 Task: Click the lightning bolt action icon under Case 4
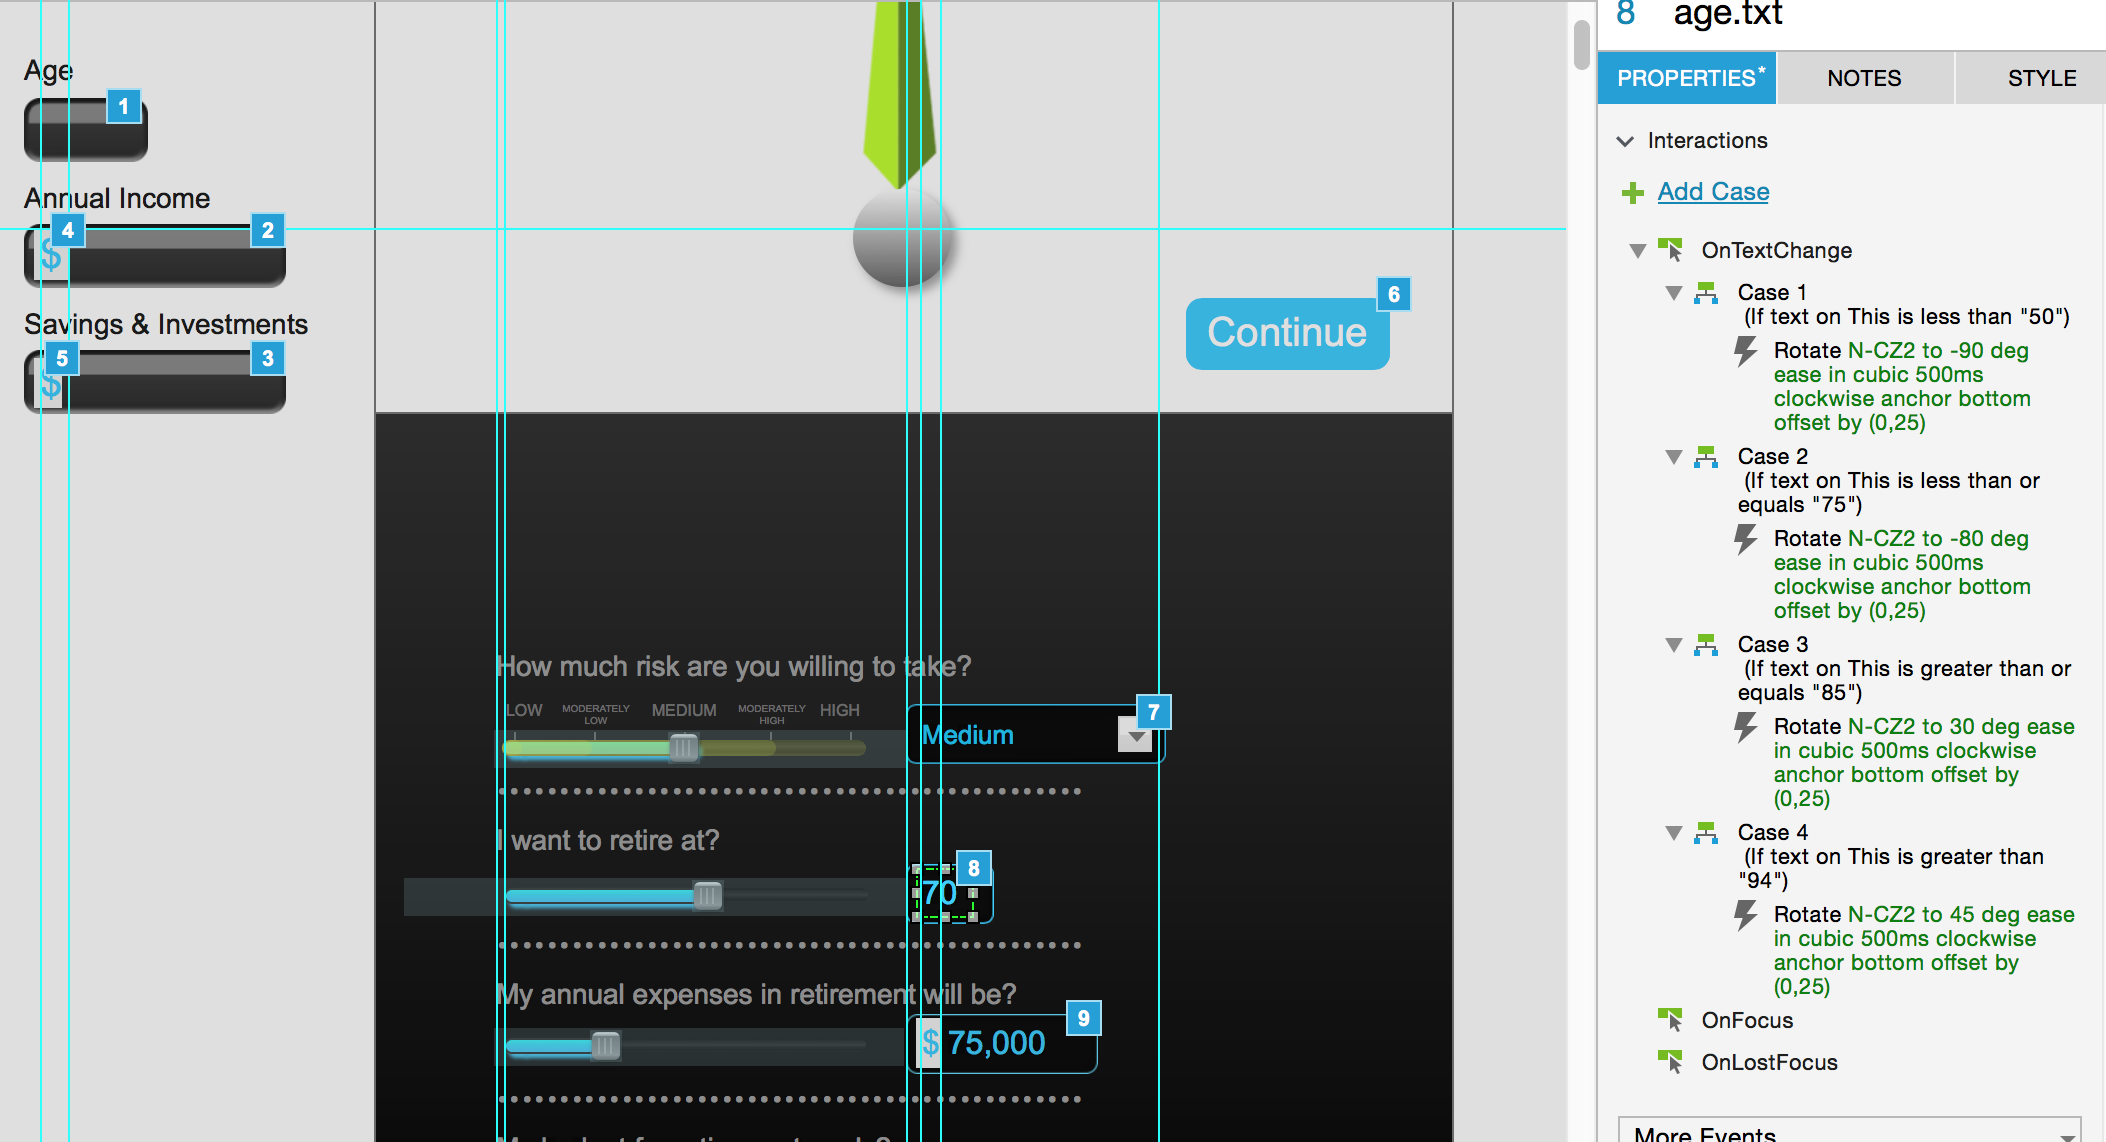1745,916
